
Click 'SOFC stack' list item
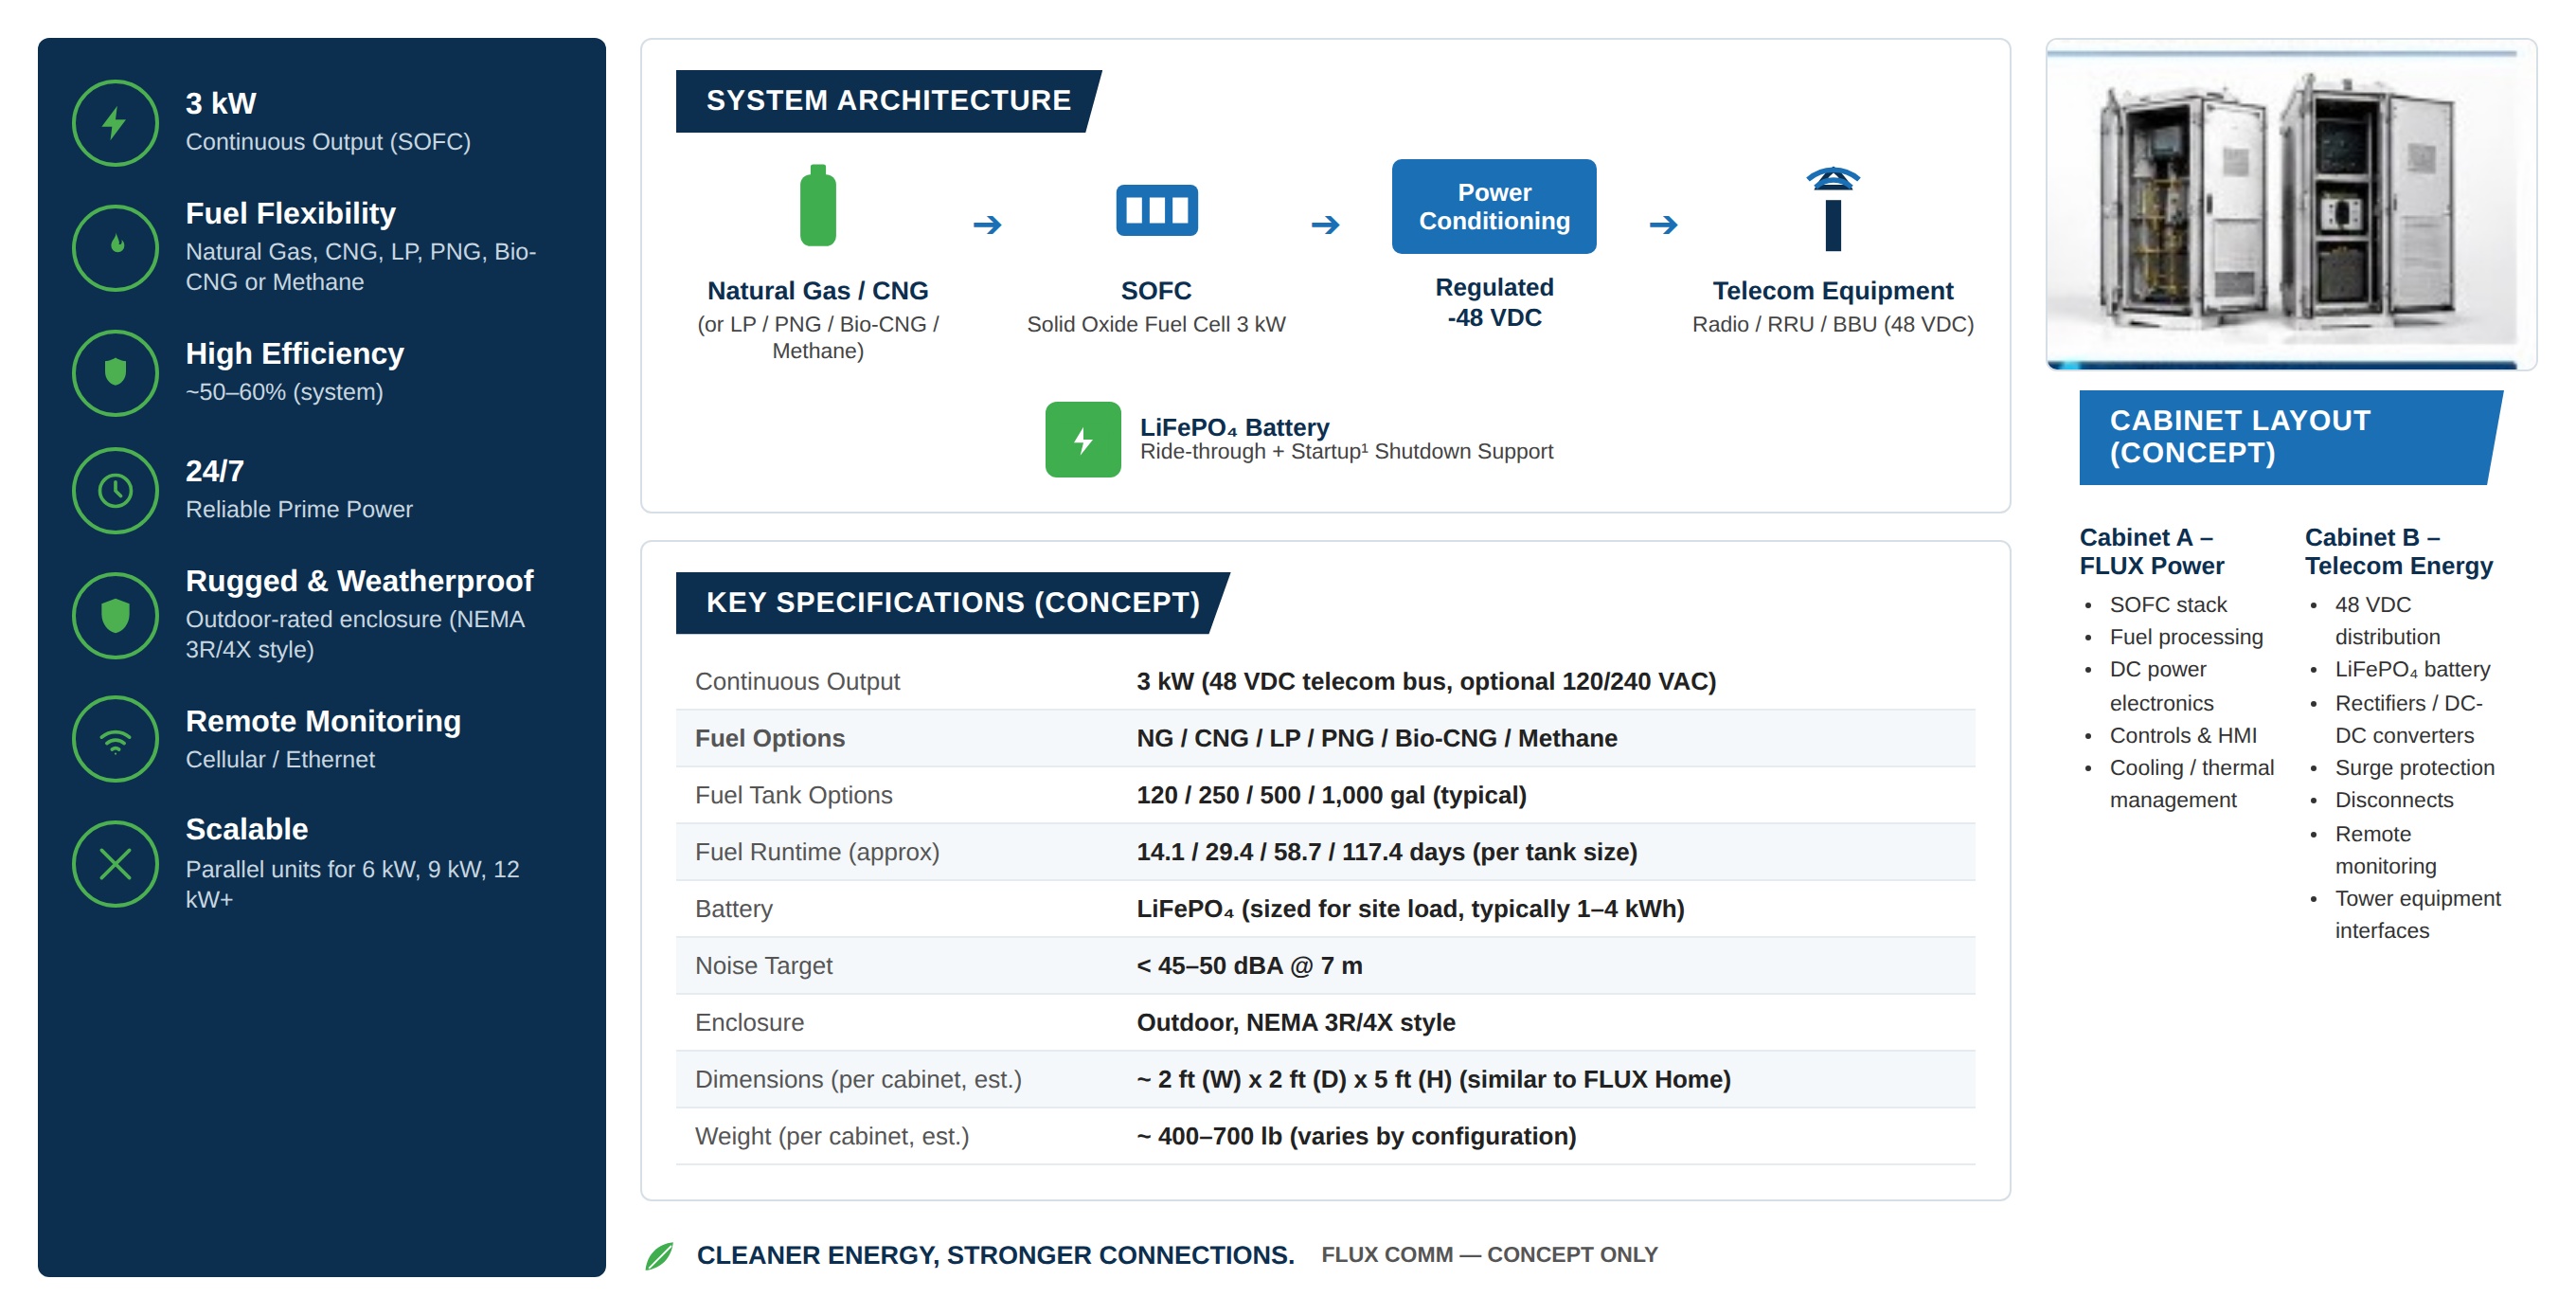(2167, 605)
